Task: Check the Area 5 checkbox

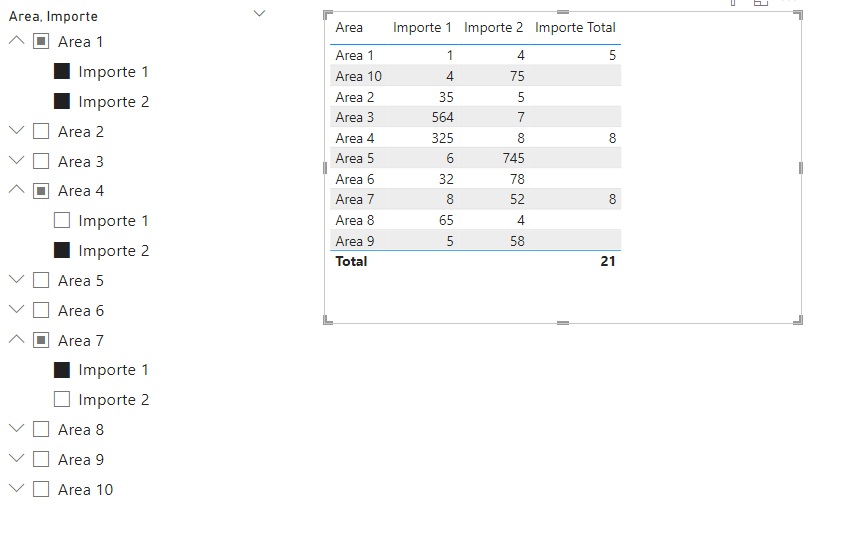Action: pyautogui.click(x=41, y=280)
